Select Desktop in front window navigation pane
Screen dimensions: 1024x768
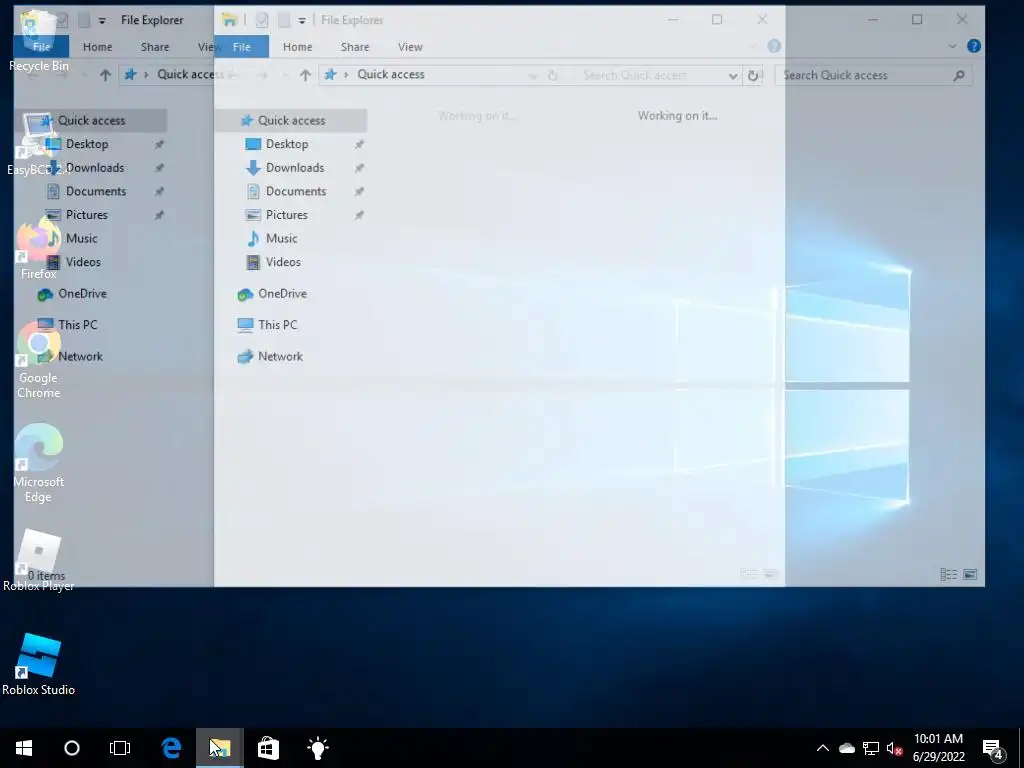287,144
